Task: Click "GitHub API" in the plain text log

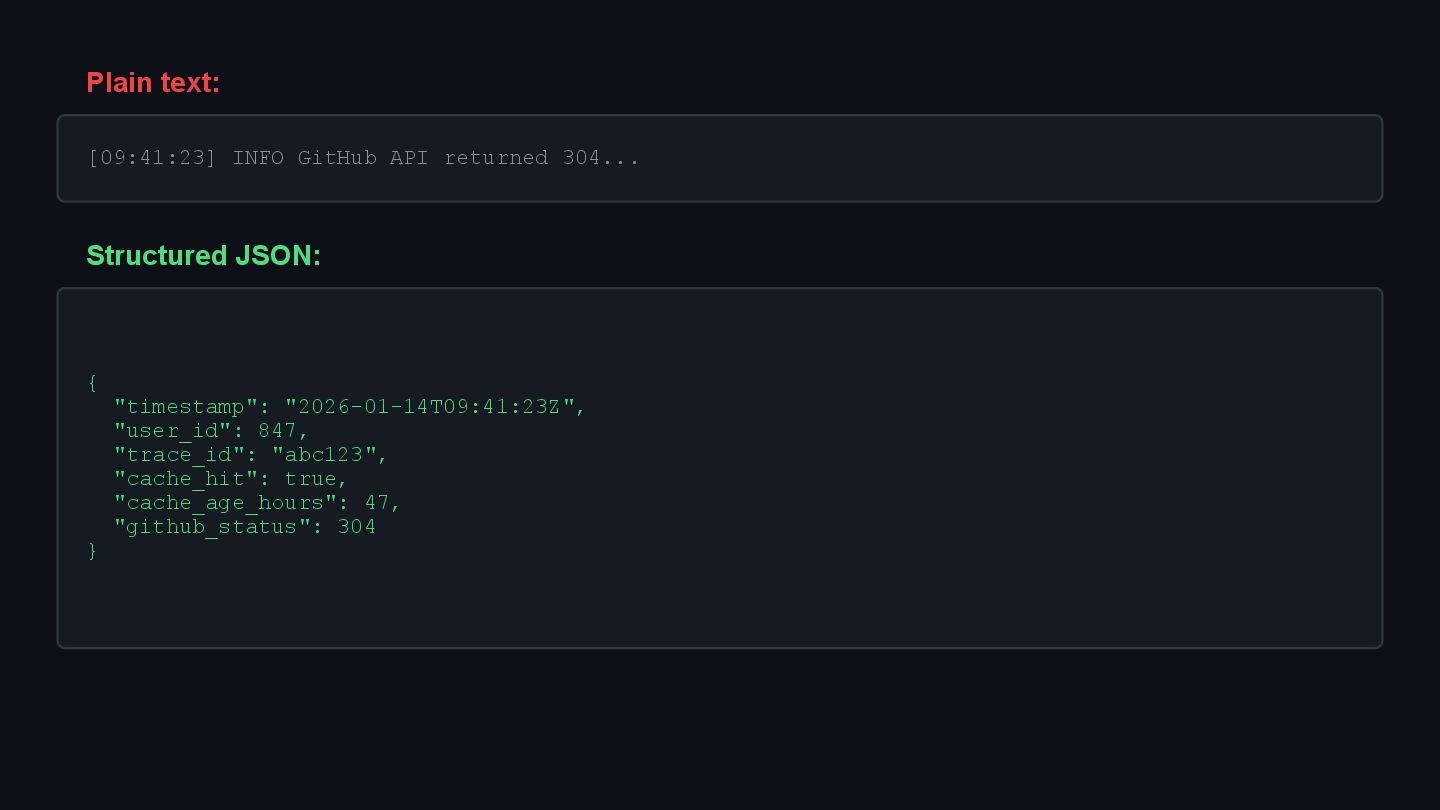Action: pyautogui.click(x=363, y=158)
